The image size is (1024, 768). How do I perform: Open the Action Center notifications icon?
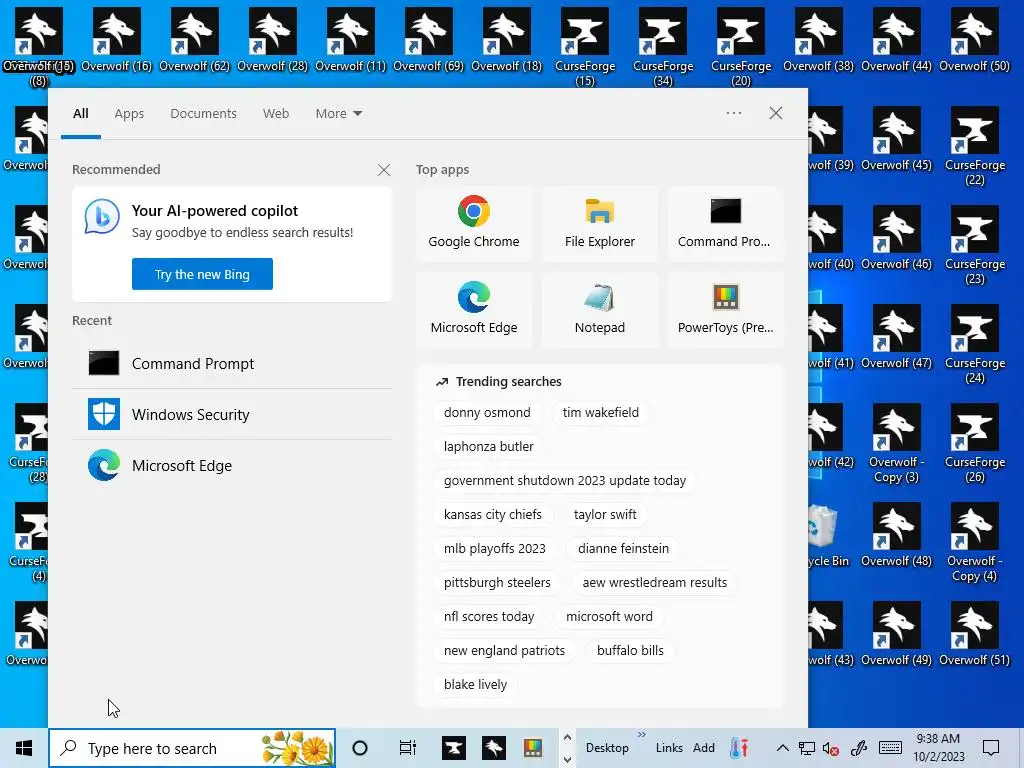click(991, 748)
